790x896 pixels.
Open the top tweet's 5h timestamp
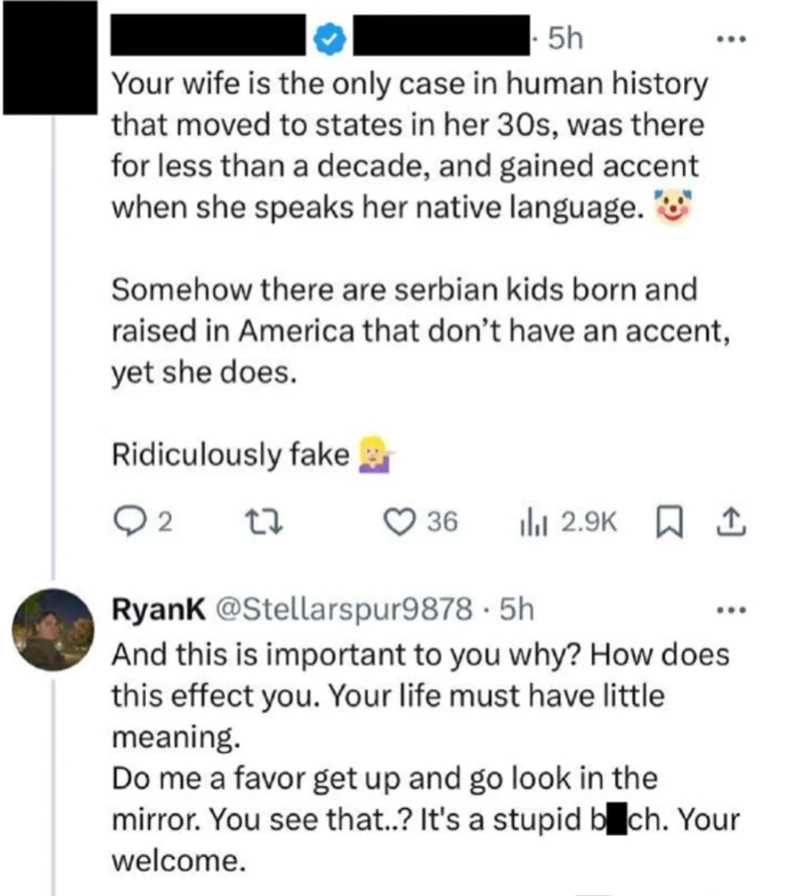pos(565,40)
